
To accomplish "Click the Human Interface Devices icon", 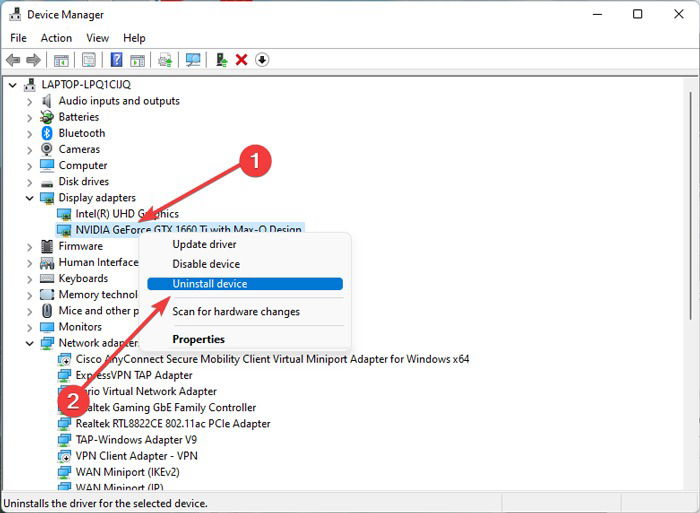I will pyautogui.click(x=47, y=263).
